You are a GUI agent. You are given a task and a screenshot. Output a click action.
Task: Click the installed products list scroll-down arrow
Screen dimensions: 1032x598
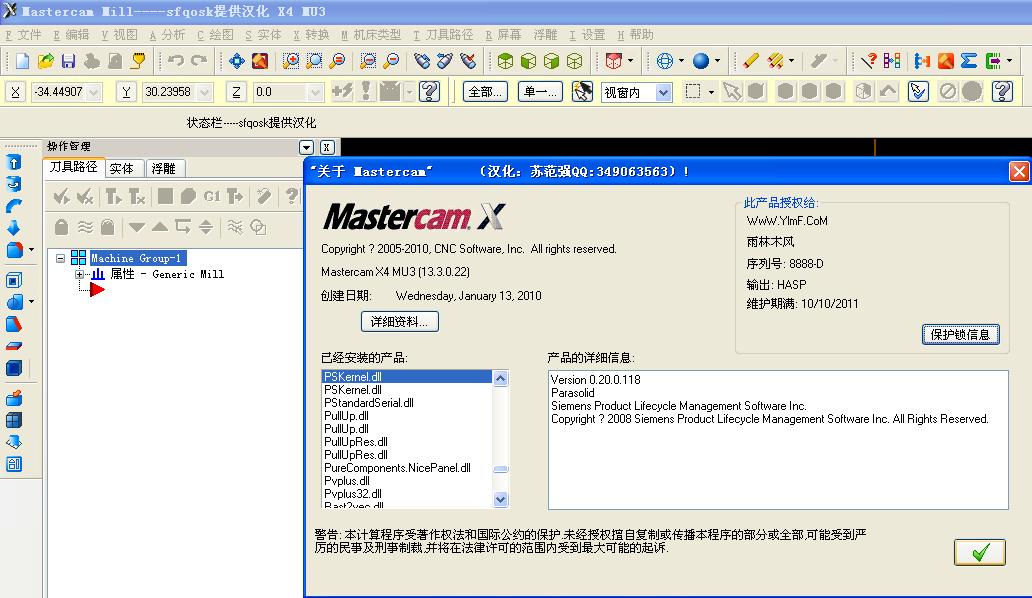[500, 499]
